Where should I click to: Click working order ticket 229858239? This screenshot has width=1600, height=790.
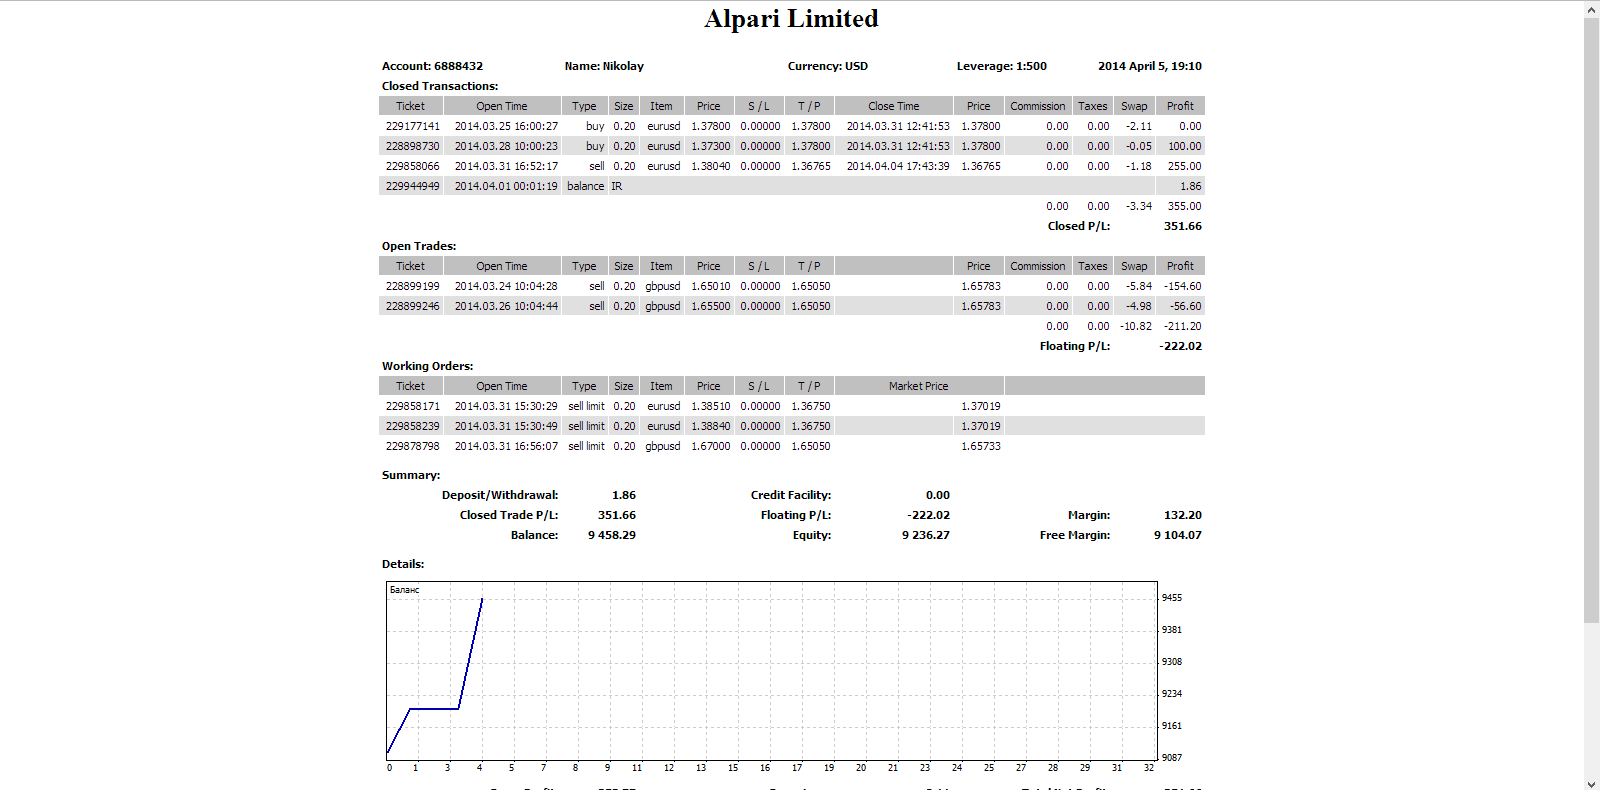tap(412, 426)
